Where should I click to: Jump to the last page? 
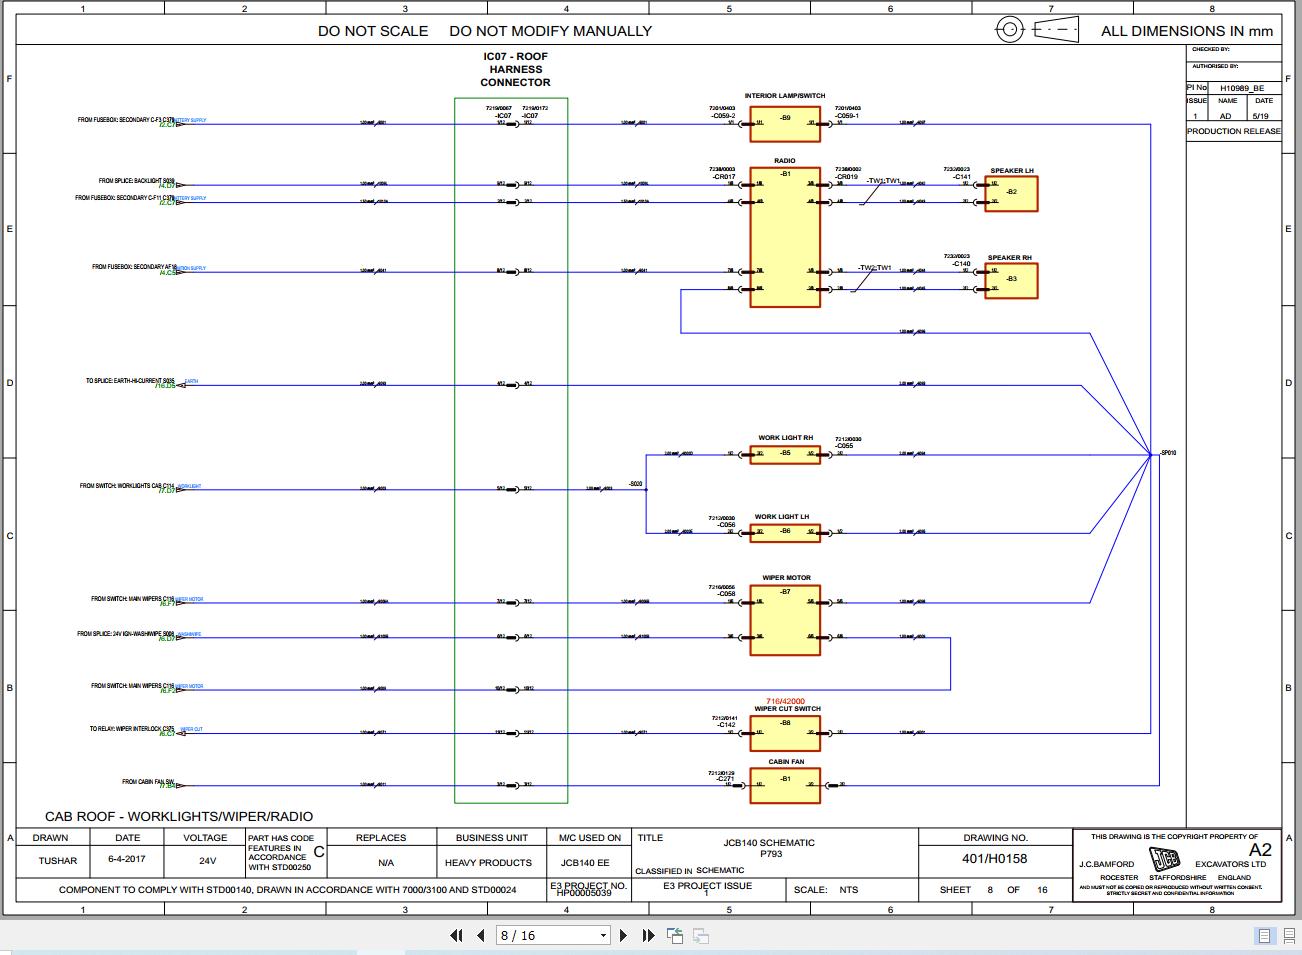pyautogui.click(x=648, y=936)
